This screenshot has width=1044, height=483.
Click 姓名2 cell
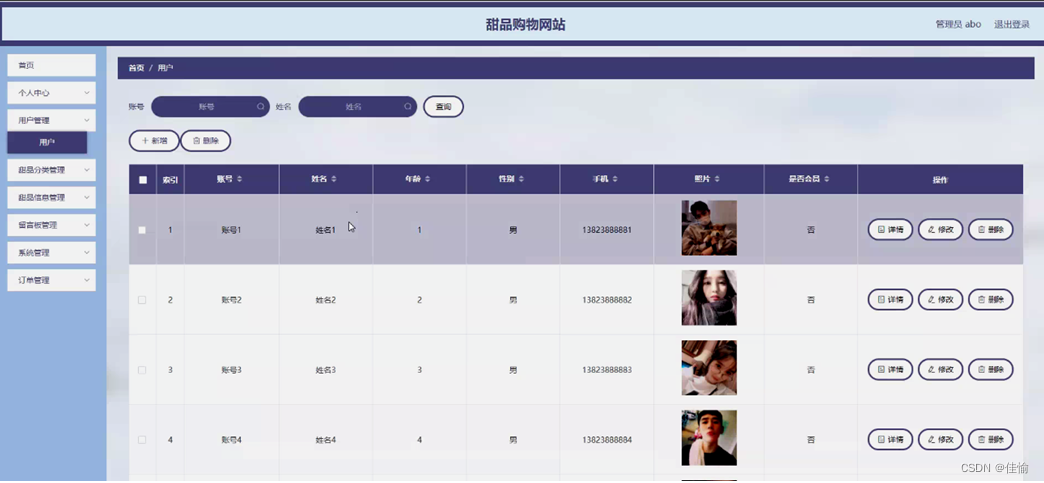(x=326, y=300)
